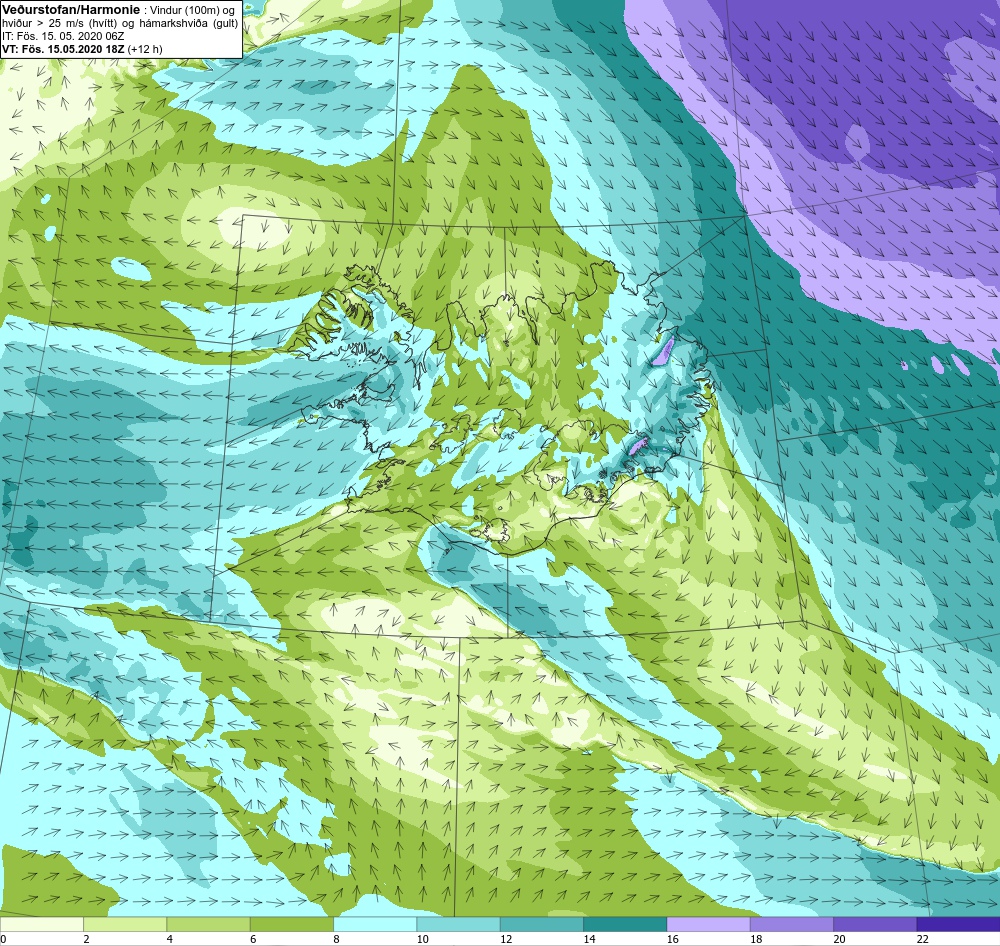This screenshot has height=946, width=1000.
Task: Click the legend label "10"
Action: [422, 939]
